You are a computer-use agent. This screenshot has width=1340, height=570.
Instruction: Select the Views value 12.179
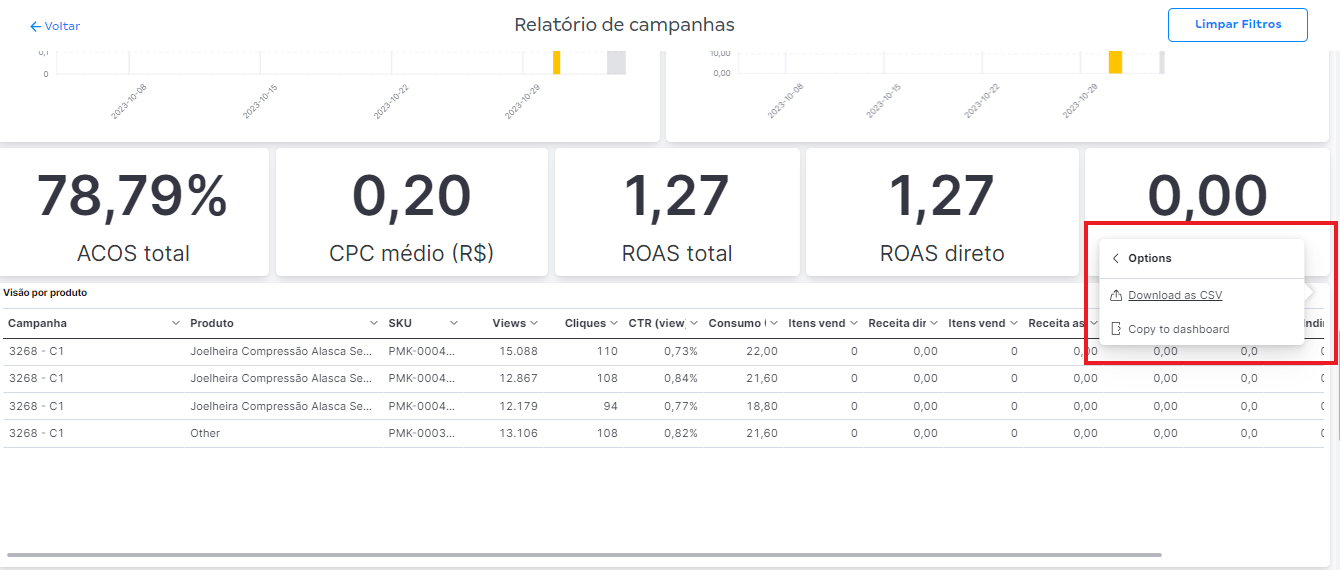(x=518, y=406)
